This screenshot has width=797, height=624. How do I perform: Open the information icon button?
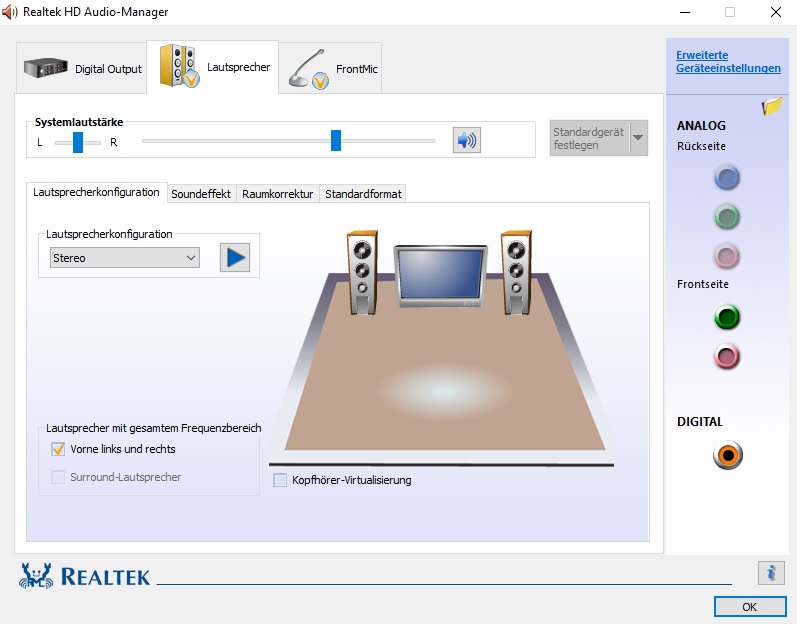(771, 573)
